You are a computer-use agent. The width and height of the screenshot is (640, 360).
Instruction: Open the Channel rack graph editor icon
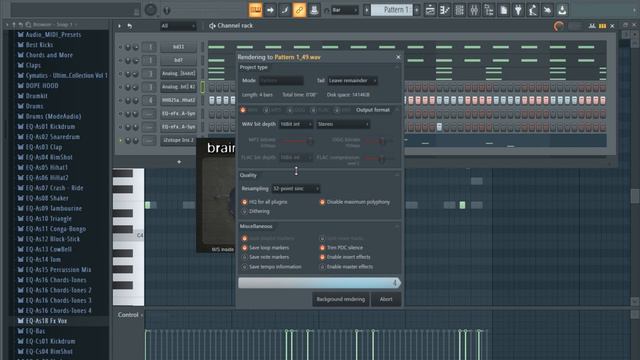click(592, 26)
